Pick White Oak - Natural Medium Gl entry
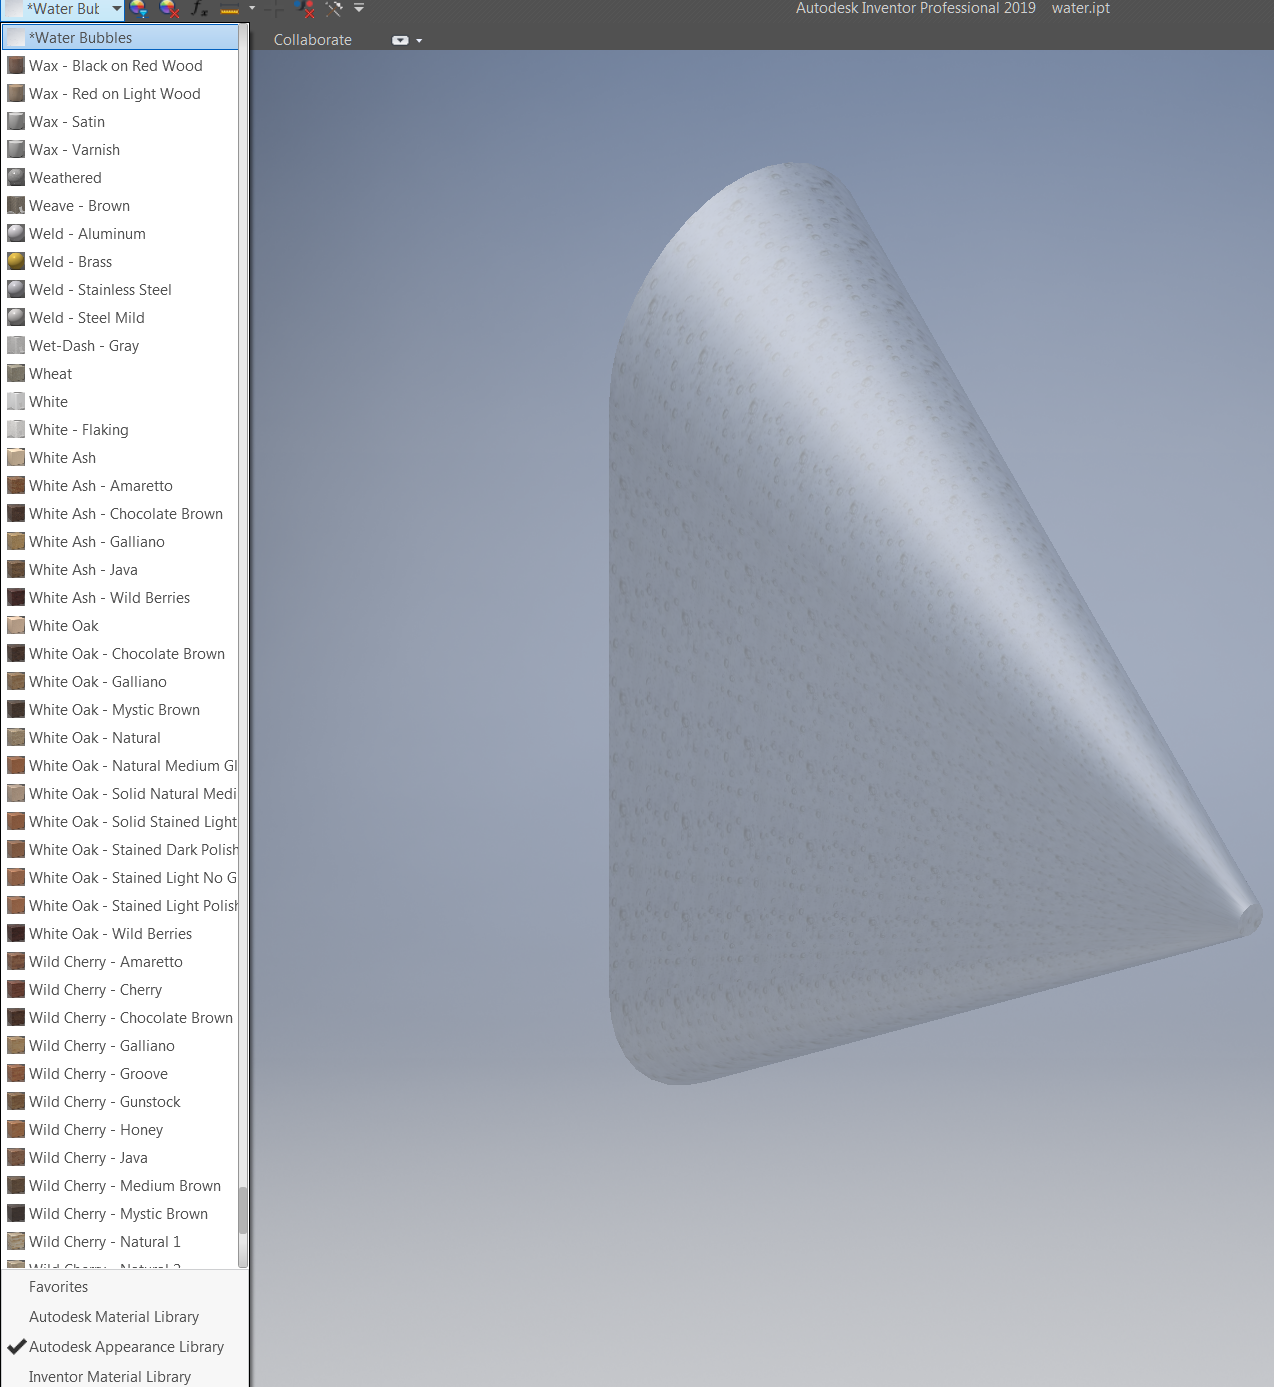Screen dimensions: 1274x1387 [x=120, y=766]
